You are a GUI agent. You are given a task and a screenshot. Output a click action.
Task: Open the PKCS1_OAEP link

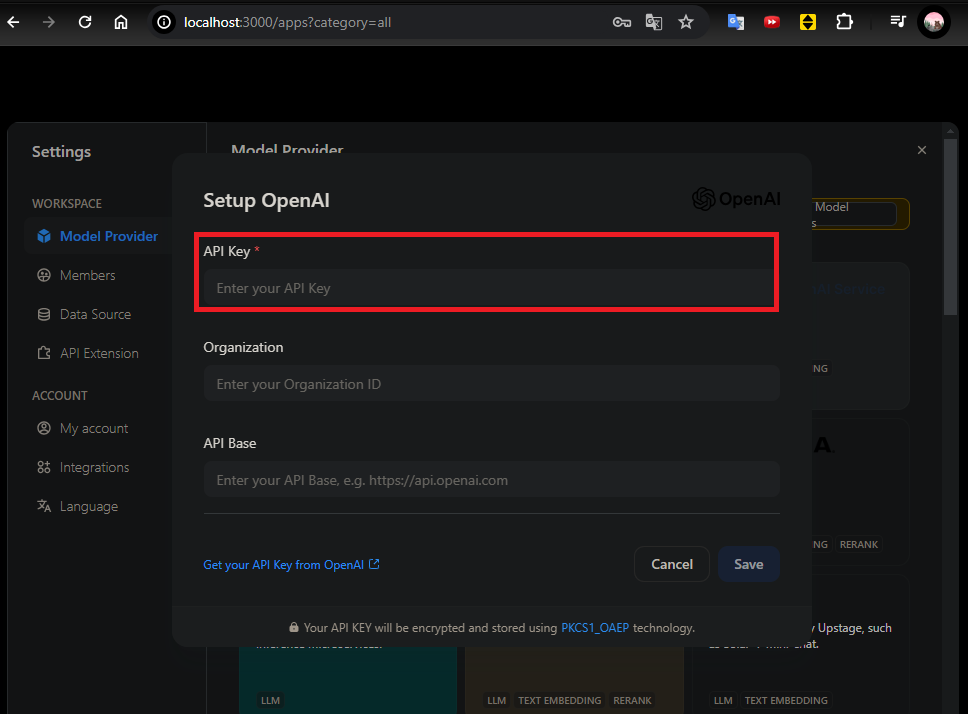[595, 628]
